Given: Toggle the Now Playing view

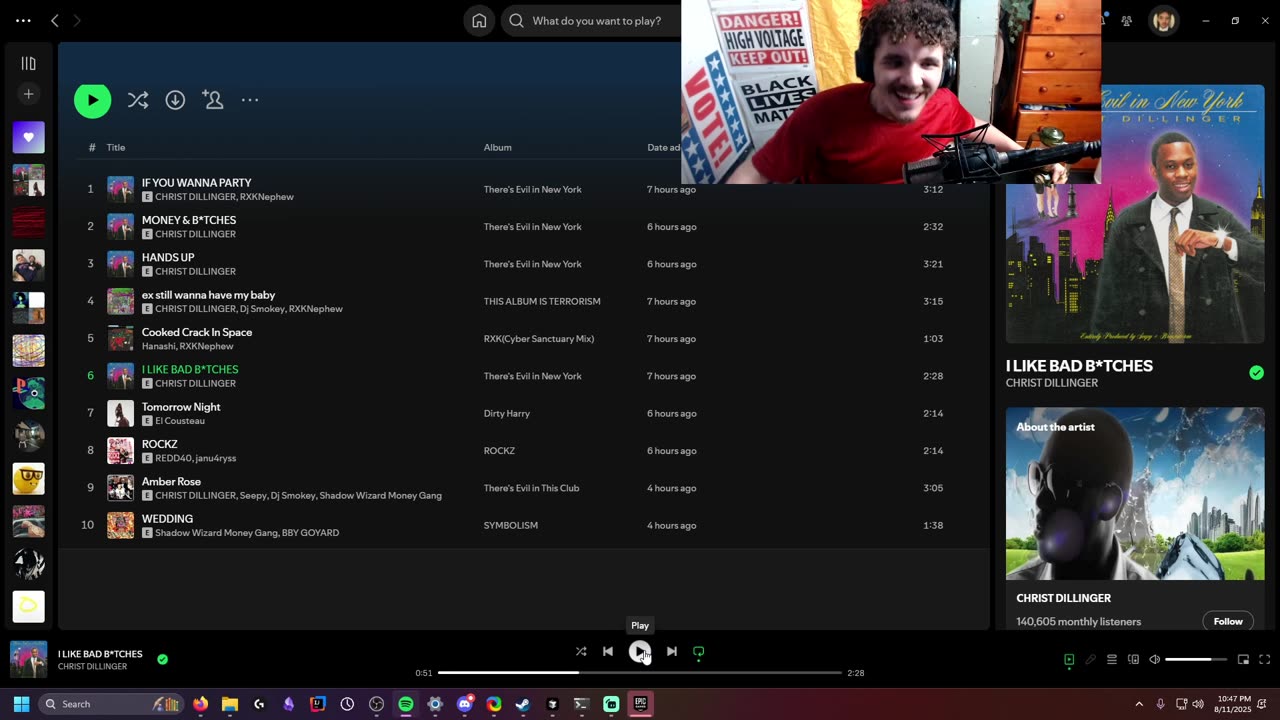Looking at the screenshot, I should [x=1069, y=660].
